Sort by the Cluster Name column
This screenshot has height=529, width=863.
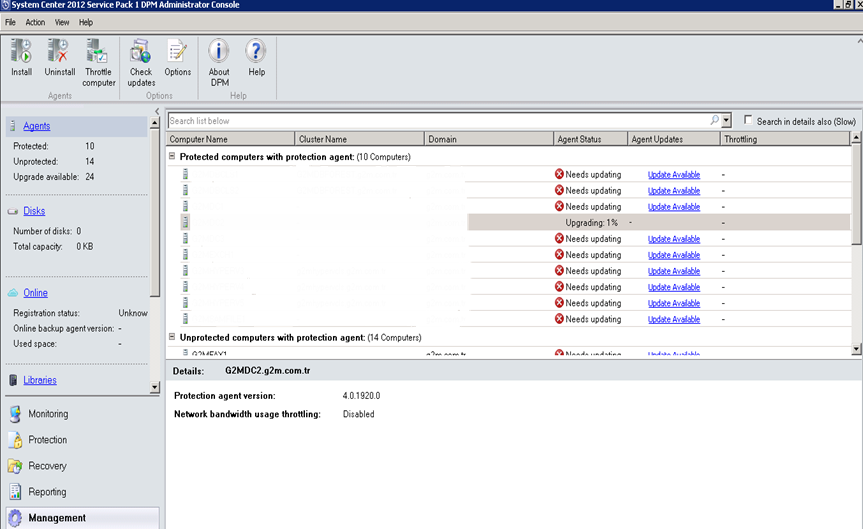359,139
